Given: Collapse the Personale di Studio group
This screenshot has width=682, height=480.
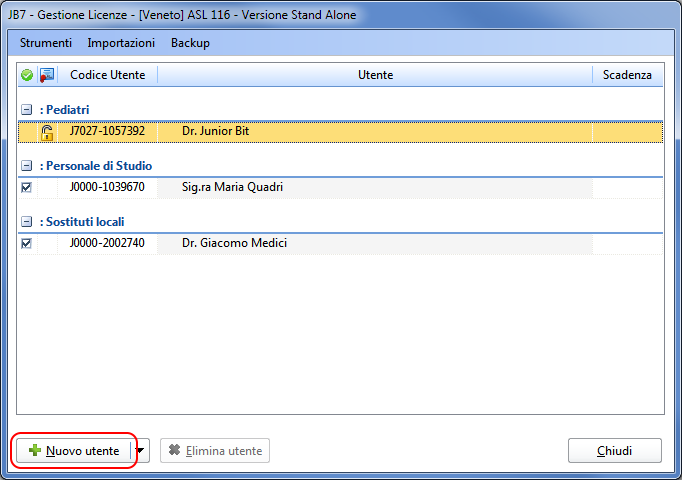Looking at the screenshot, I should tap(26, 166).
